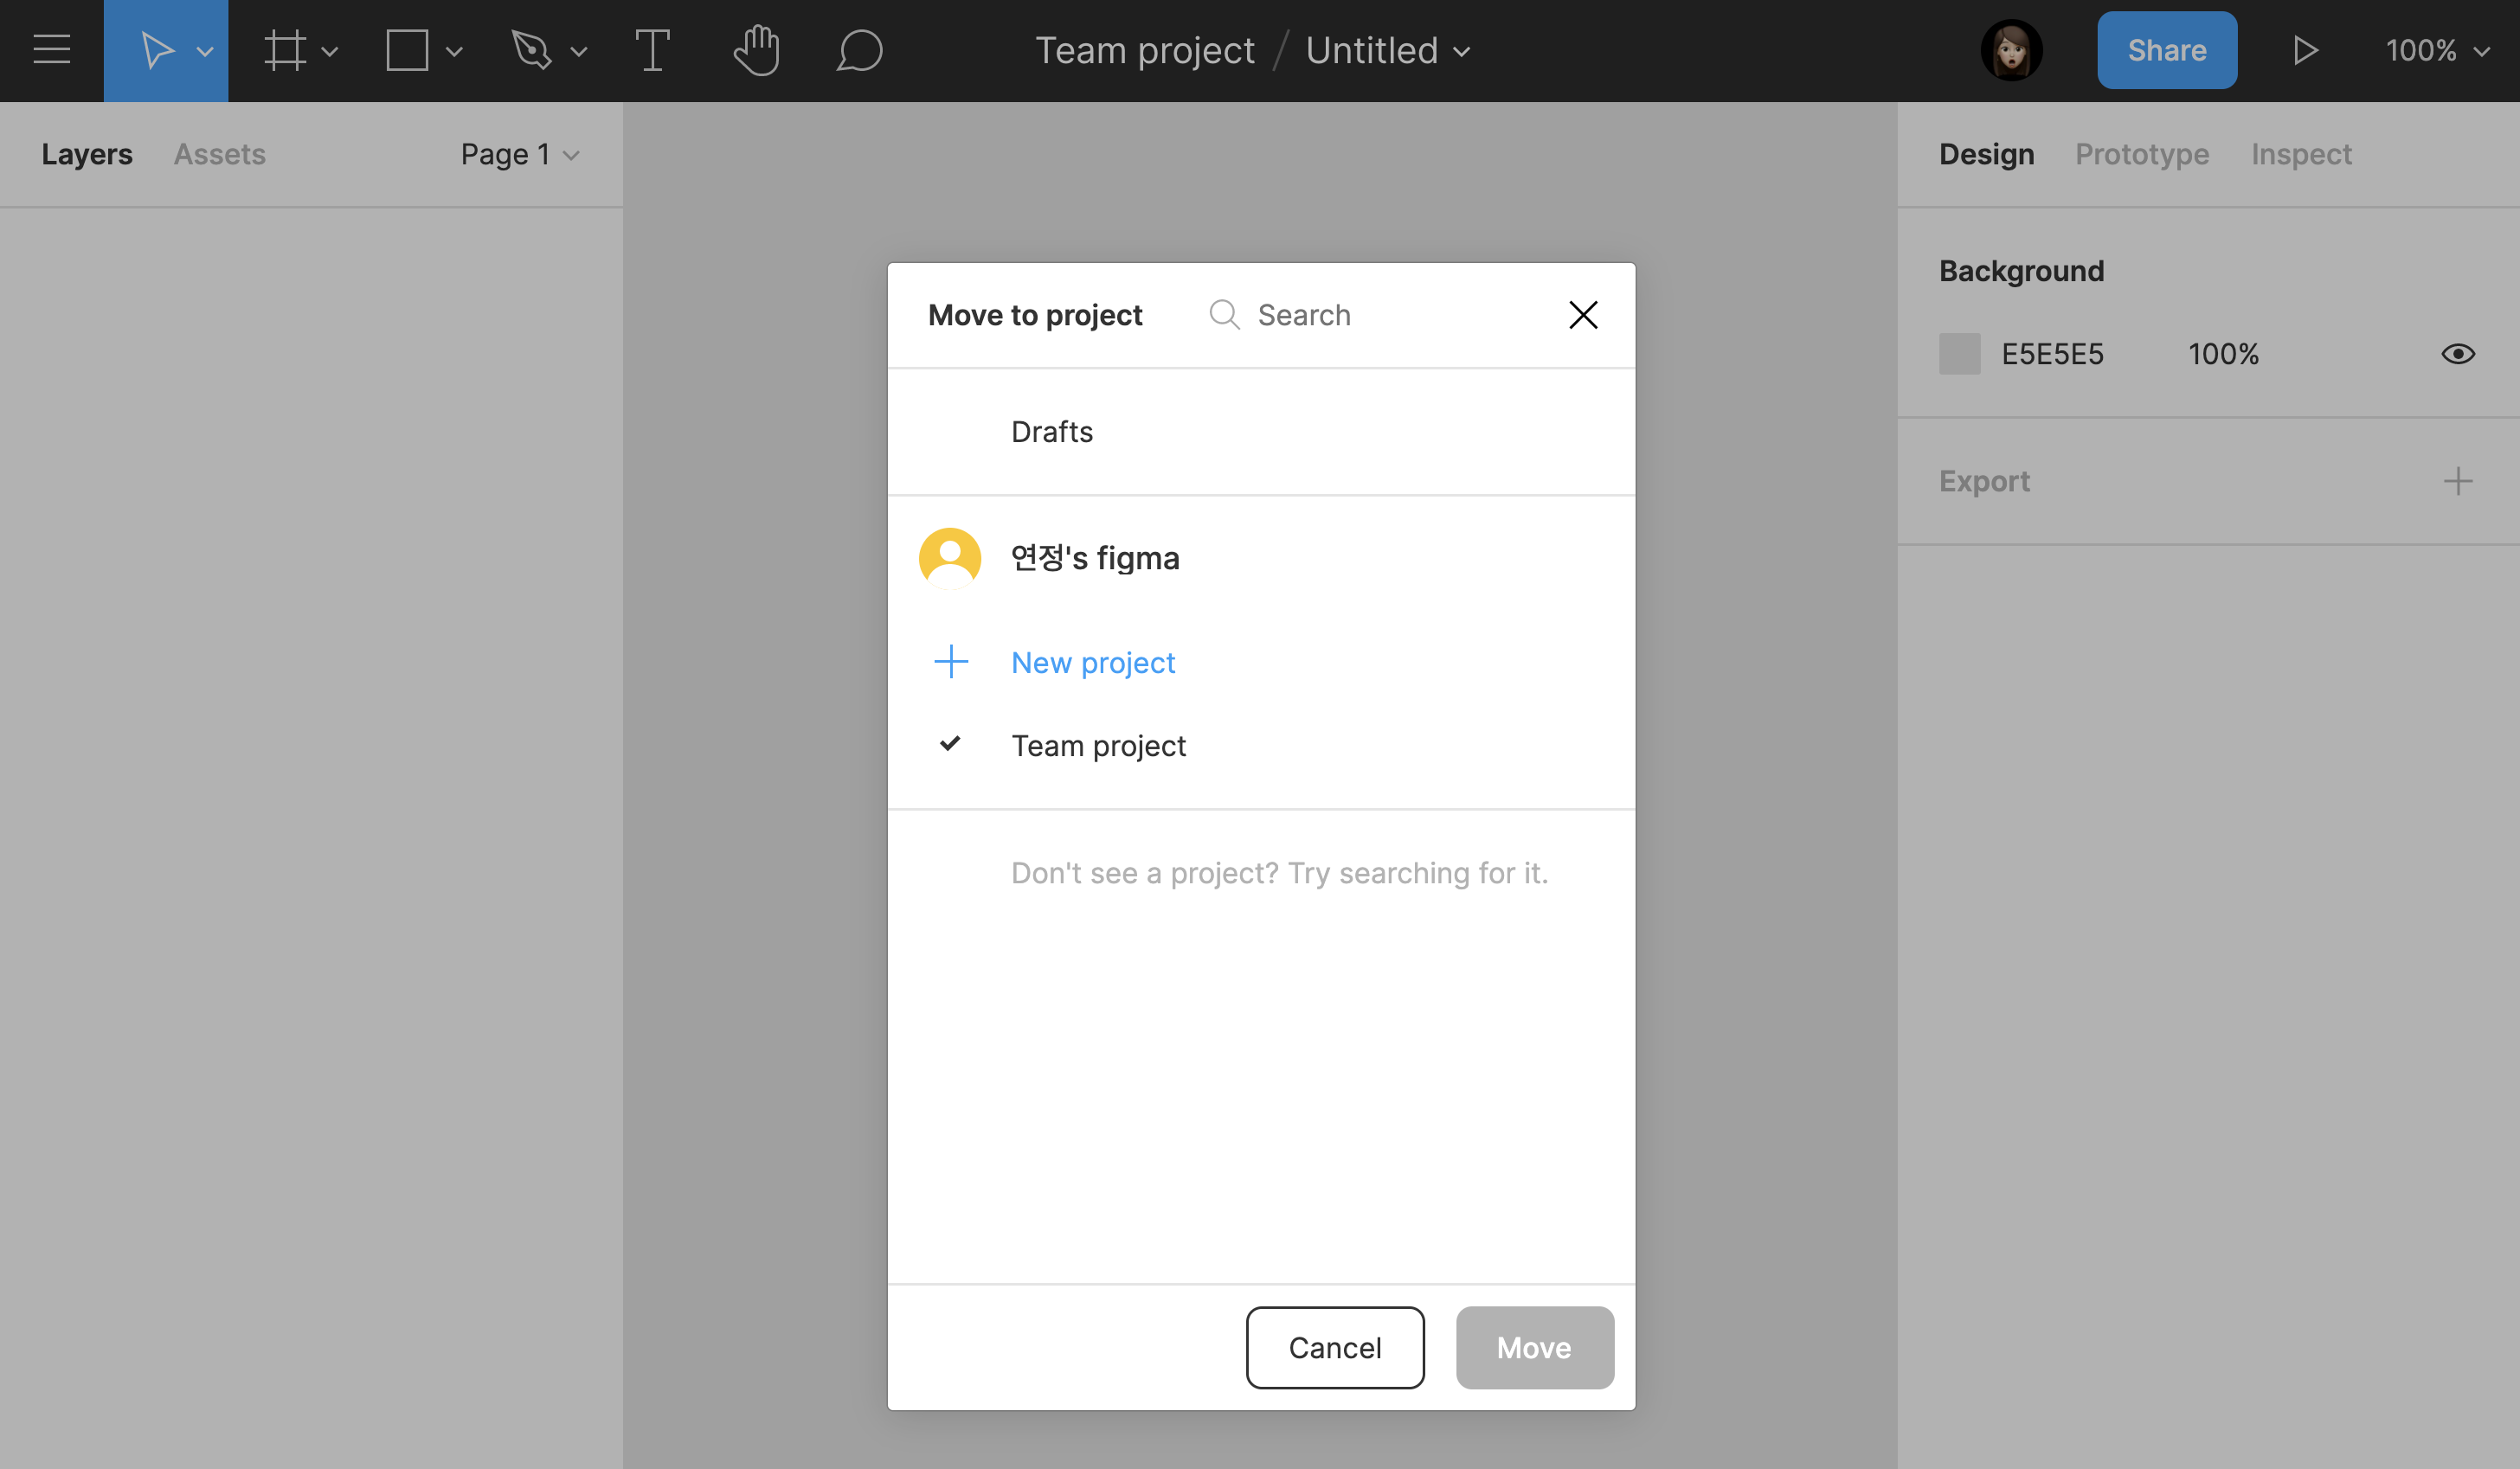
Task: Switch to the Prototype tab
Action: click(x=2141, y=154)
